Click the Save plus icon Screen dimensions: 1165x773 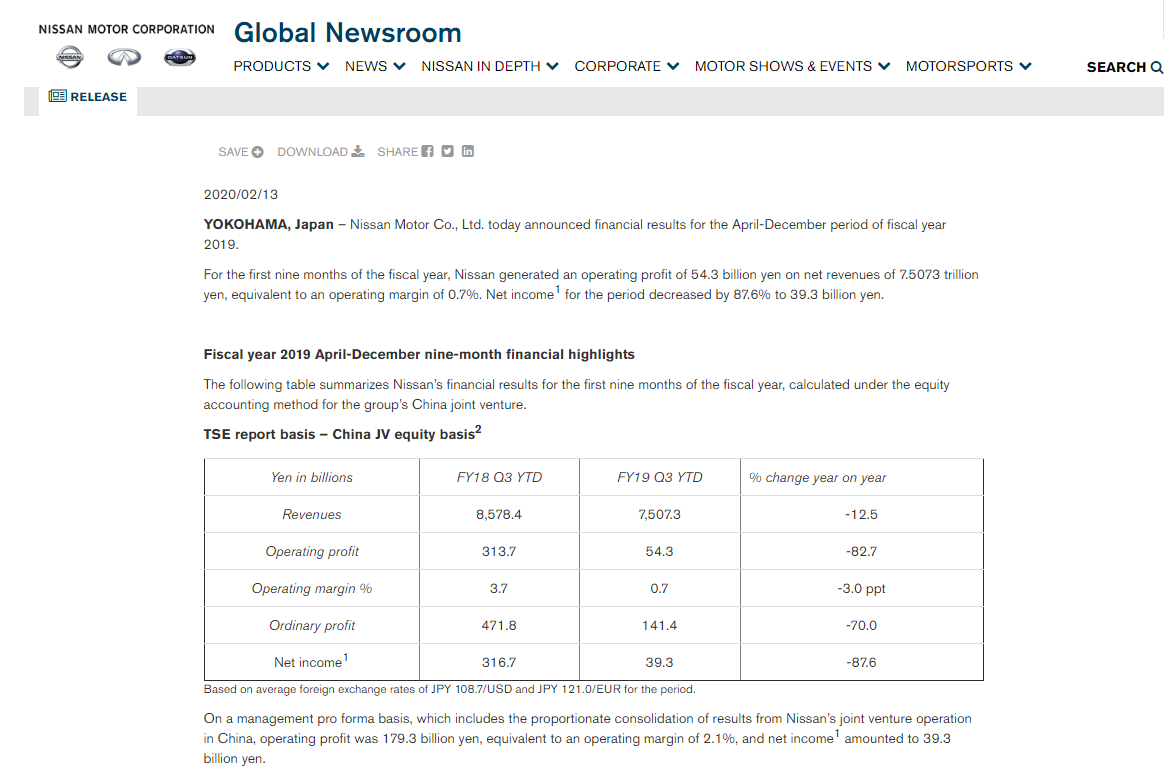click(258, 152)
